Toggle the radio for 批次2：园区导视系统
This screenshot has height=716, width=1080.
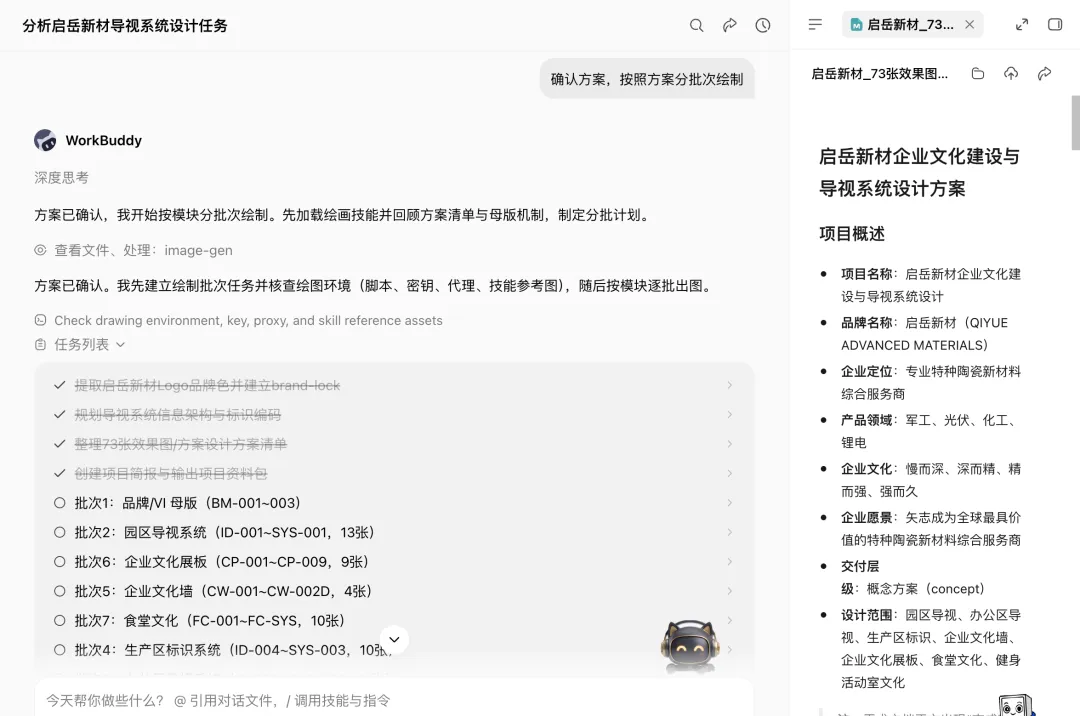60,532
